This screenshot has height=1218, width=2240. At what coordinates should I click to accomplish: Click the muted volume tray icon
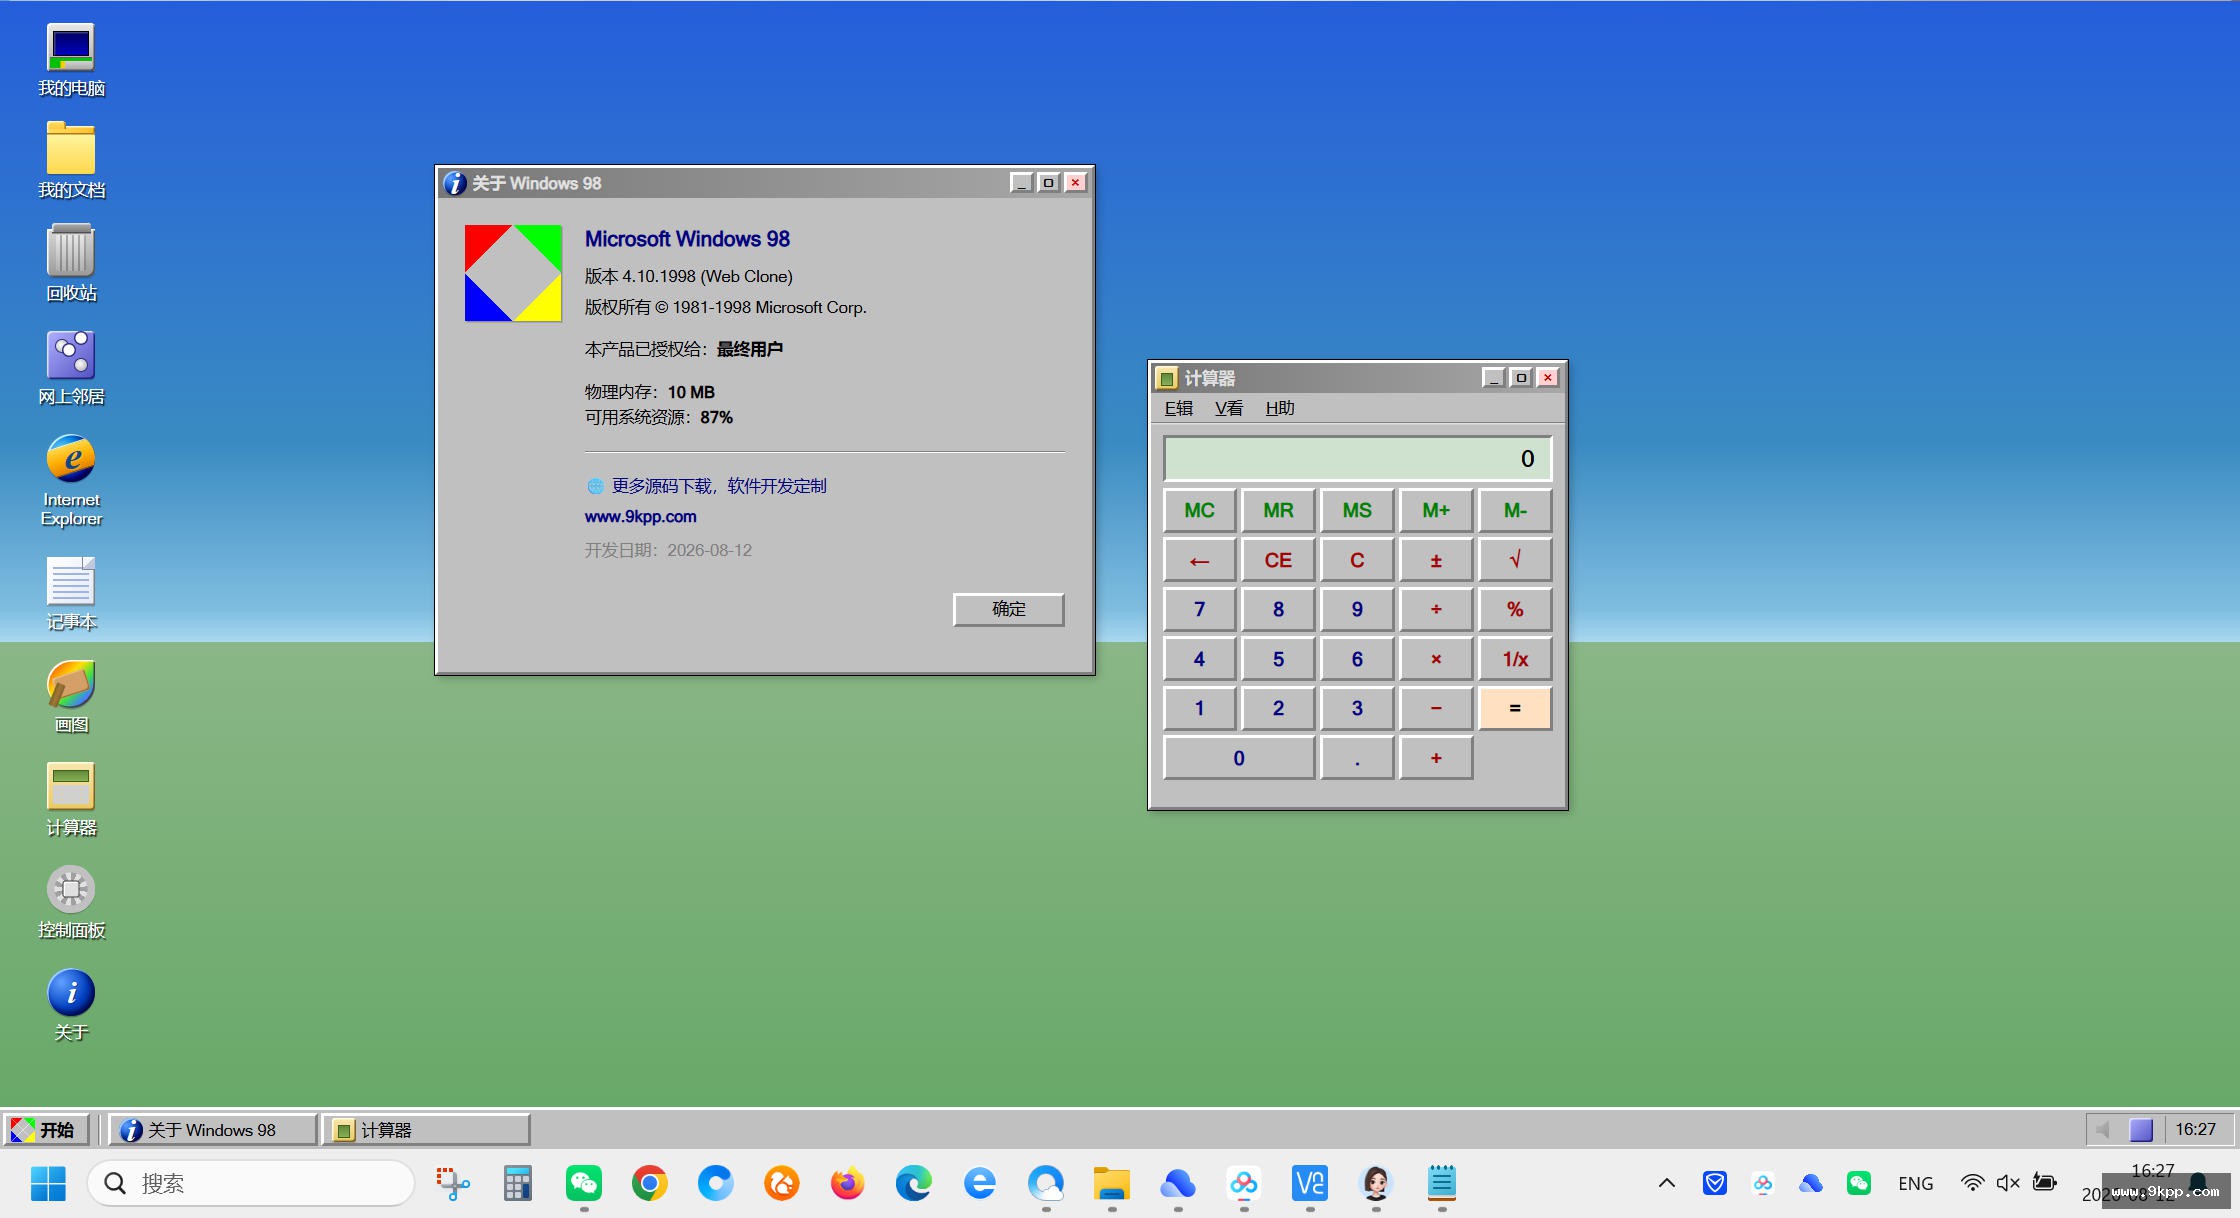click(x=2008, y=1184)
